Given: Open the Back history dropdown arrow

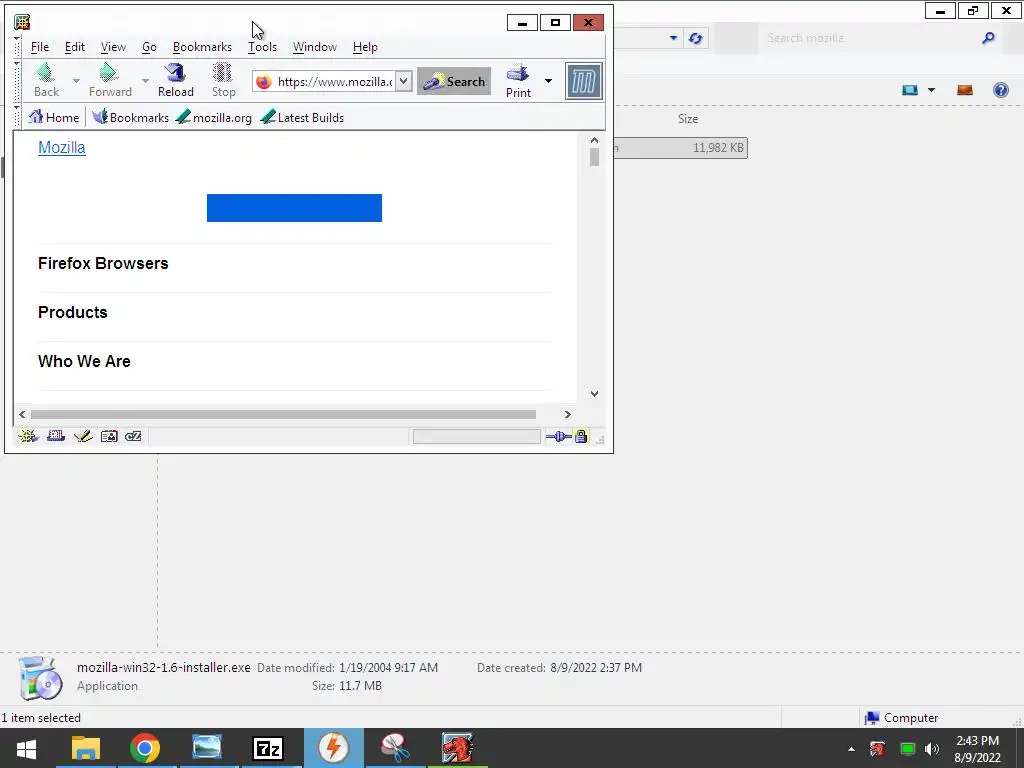Looking at the screenshot, I should click(x=76, y=81).
